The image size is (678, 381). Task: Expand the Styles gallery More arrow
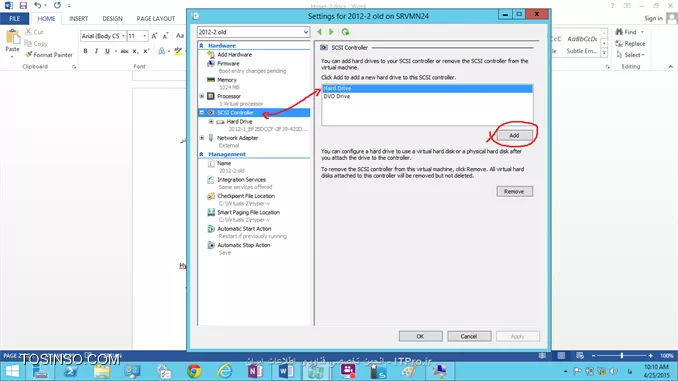click(x=604, y=53)
